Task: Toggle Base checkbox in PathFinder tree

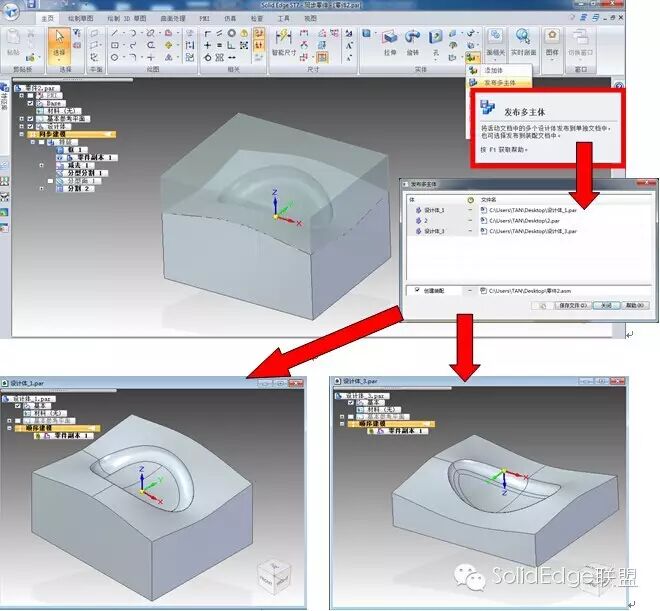Action: pyautogui.click(x=30, y=103)
